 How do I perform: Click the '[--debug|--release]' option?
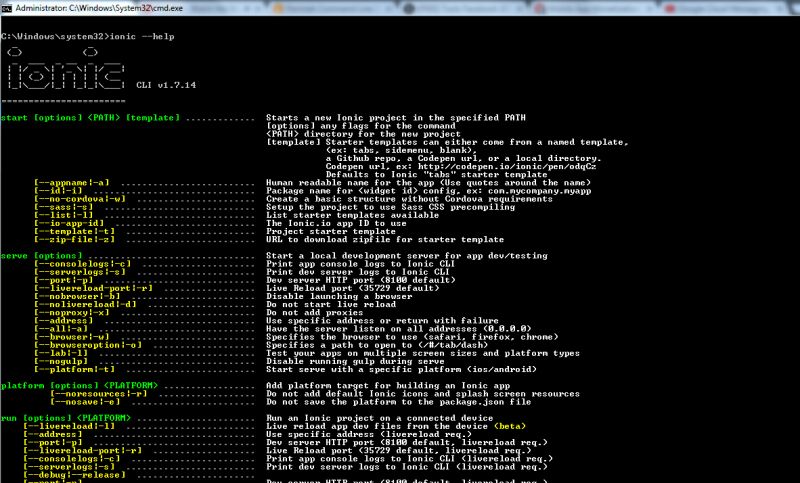(x=74, y=475)
